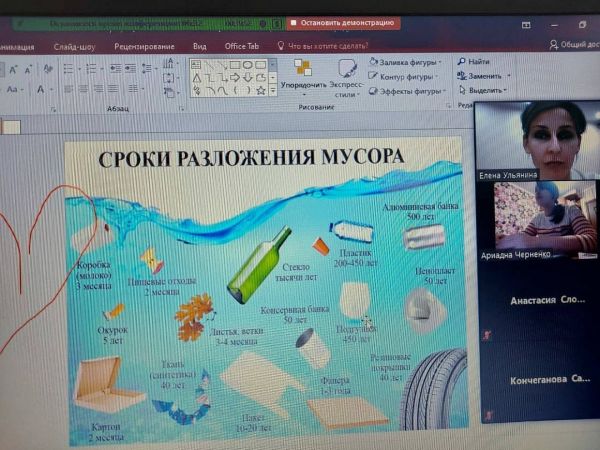The height and width of the screenshot is (450, 600).
Task: Open the View ribbon tab
Action: 200,46
